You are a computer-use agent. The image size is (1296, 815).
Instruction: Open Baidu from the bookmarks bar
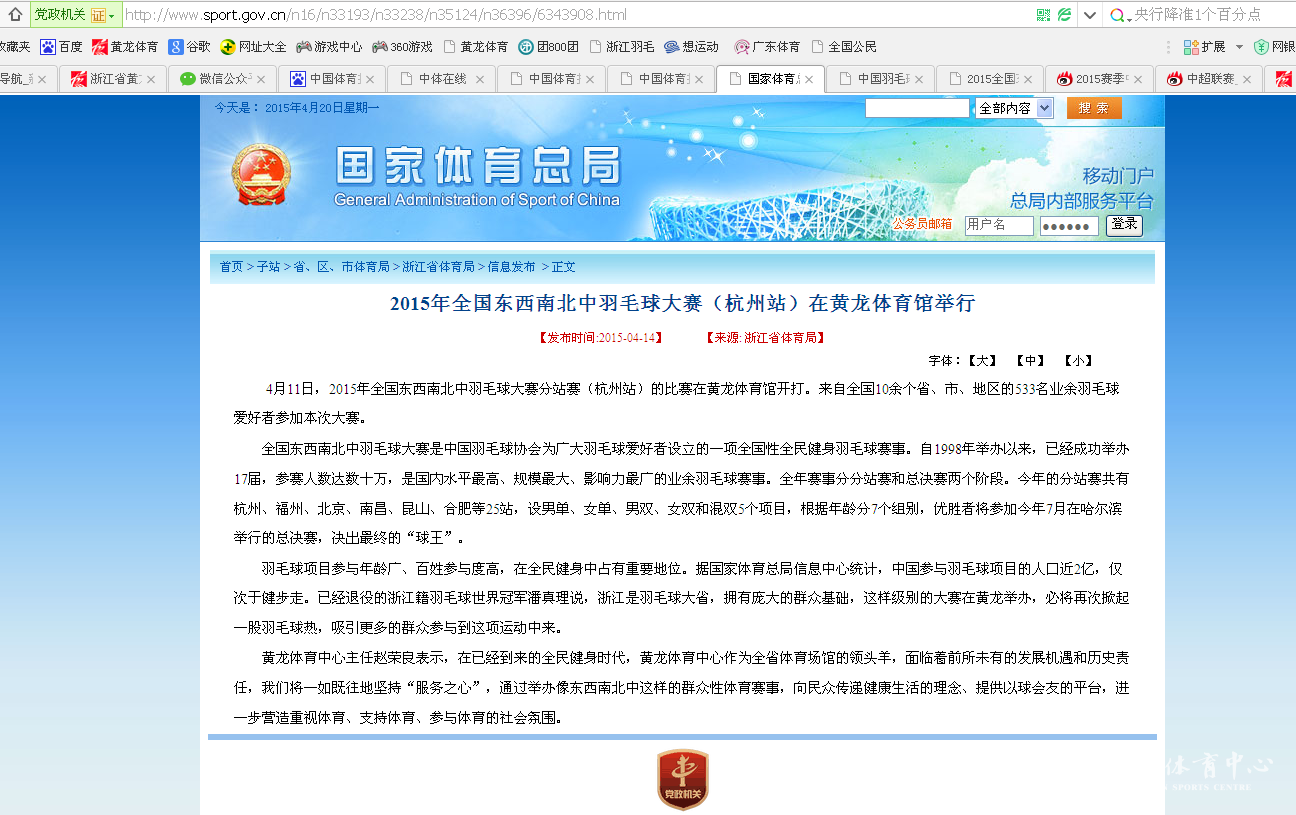click(x=62, y=45)
